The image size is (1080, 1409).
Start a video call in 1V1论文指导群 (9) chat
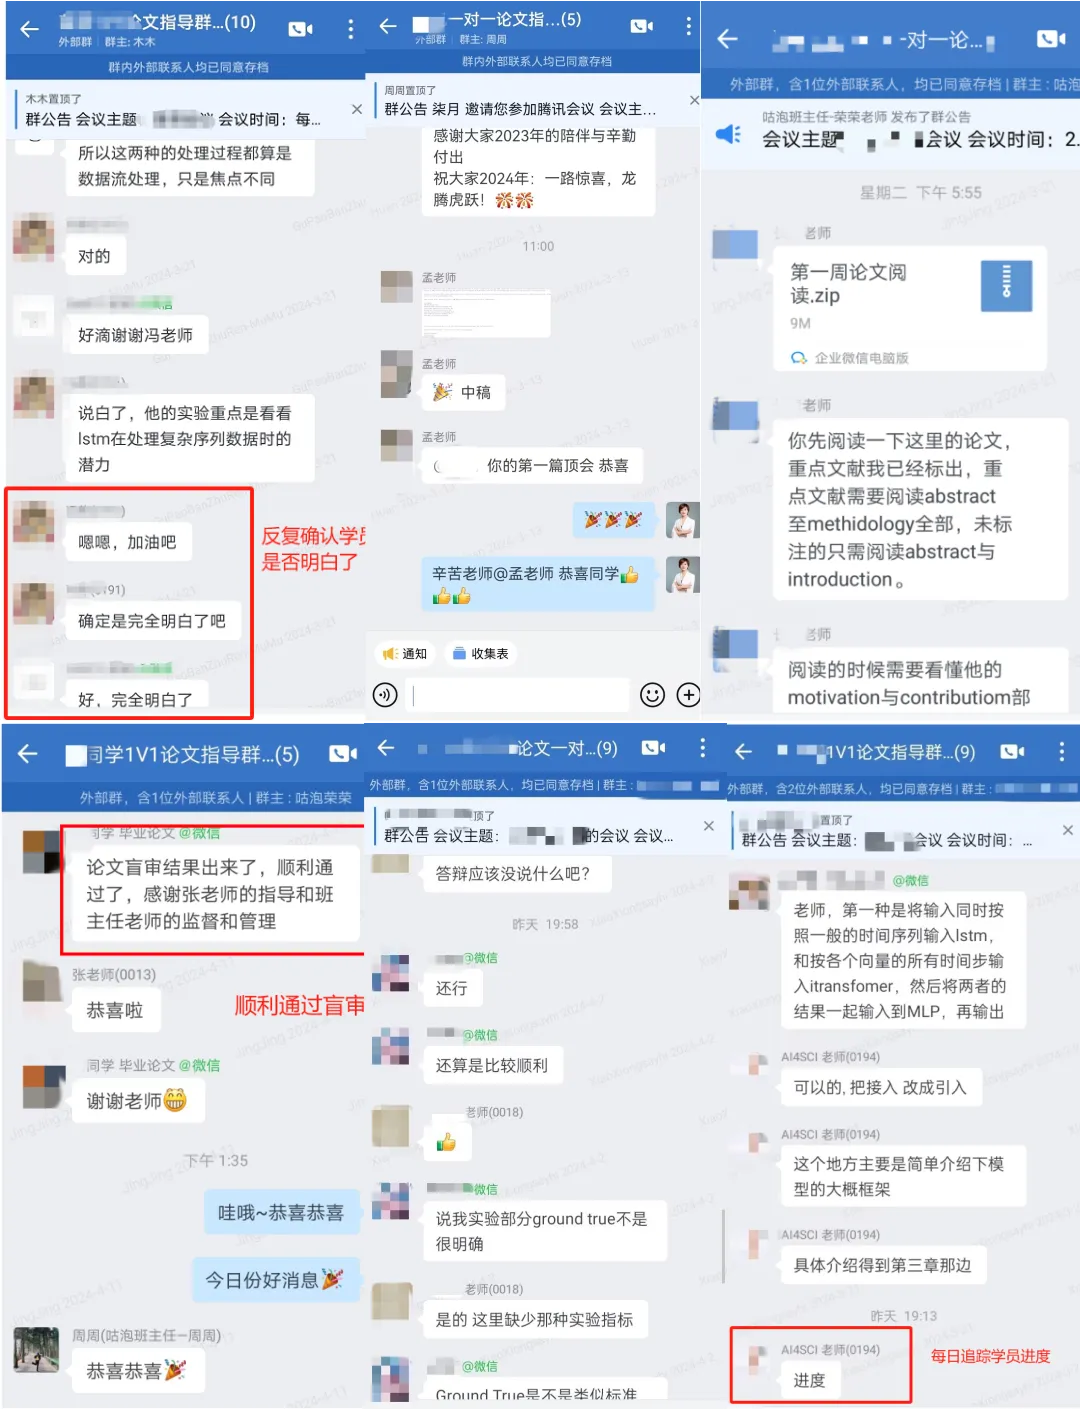(x=1013, y=752)
